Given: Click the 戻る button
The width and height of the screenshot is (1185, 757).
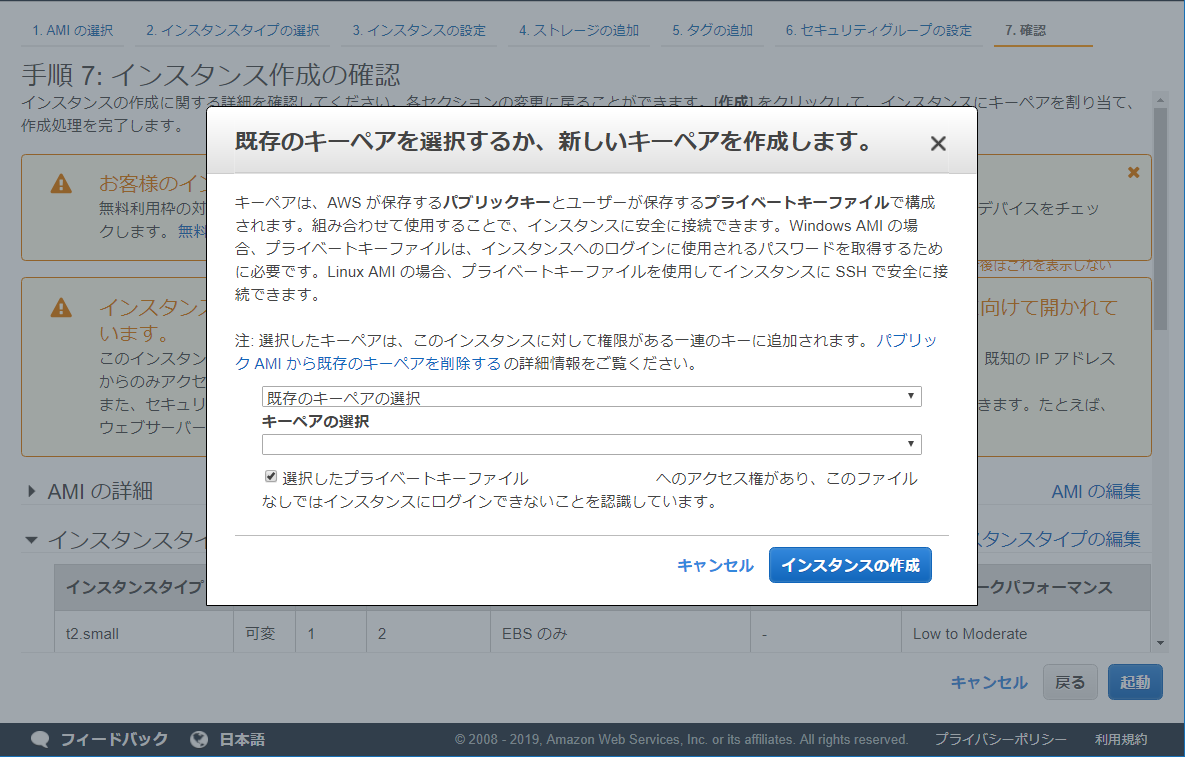Looking at the screenshot, I should (1070, 682).
